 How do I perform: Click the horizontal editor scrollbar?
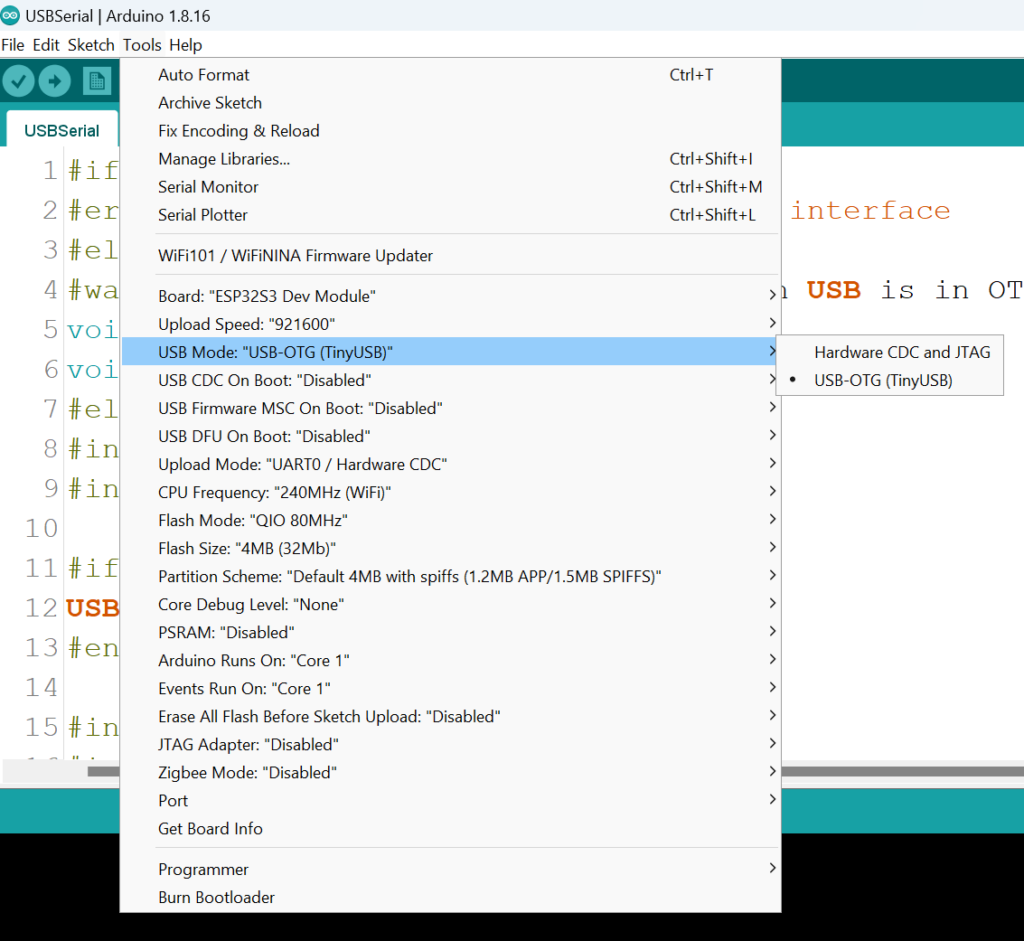[x=900, y=771]
